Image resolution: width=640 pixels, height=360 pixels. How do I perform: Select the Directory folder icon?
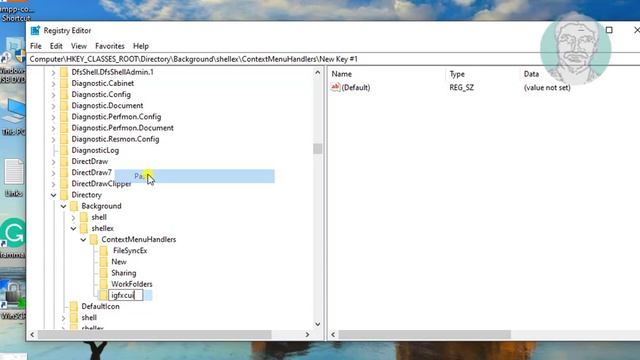click(64, 195)
